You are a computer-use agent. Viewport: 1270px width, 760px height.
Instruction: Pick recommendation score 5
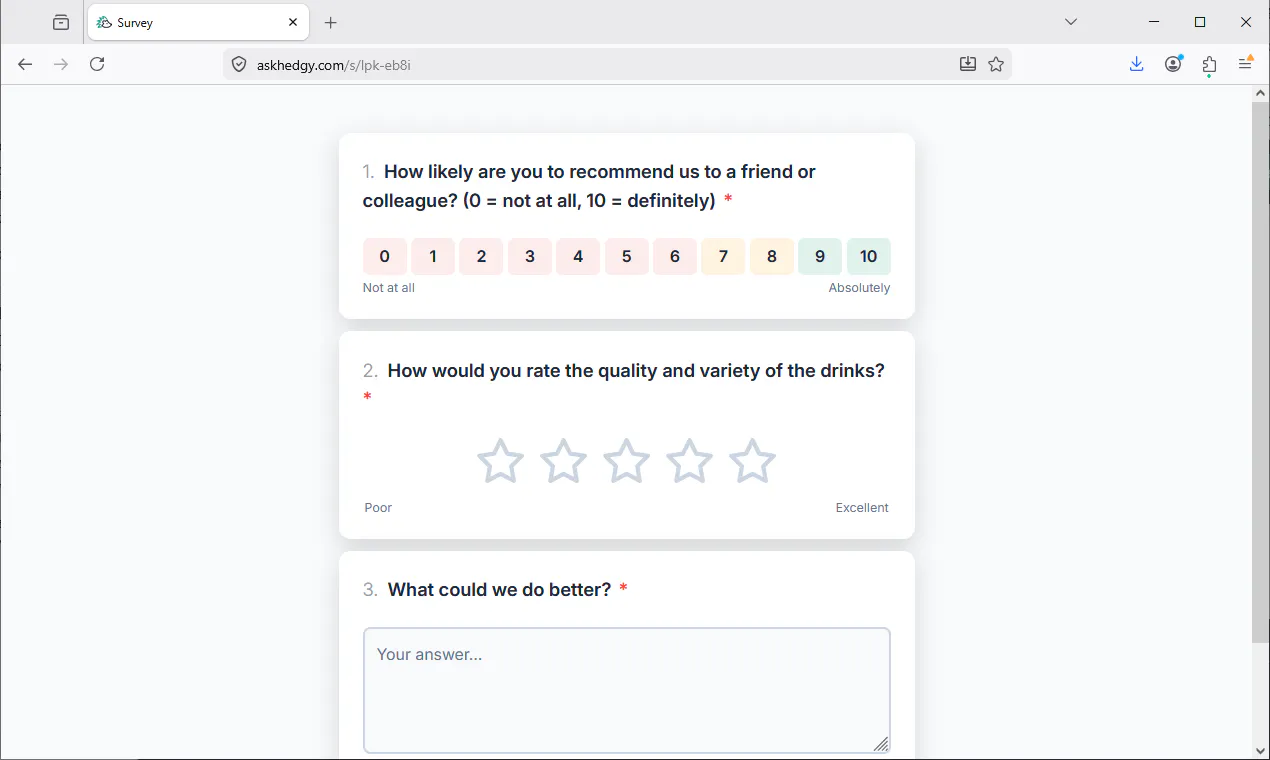(x=626, y=257)
